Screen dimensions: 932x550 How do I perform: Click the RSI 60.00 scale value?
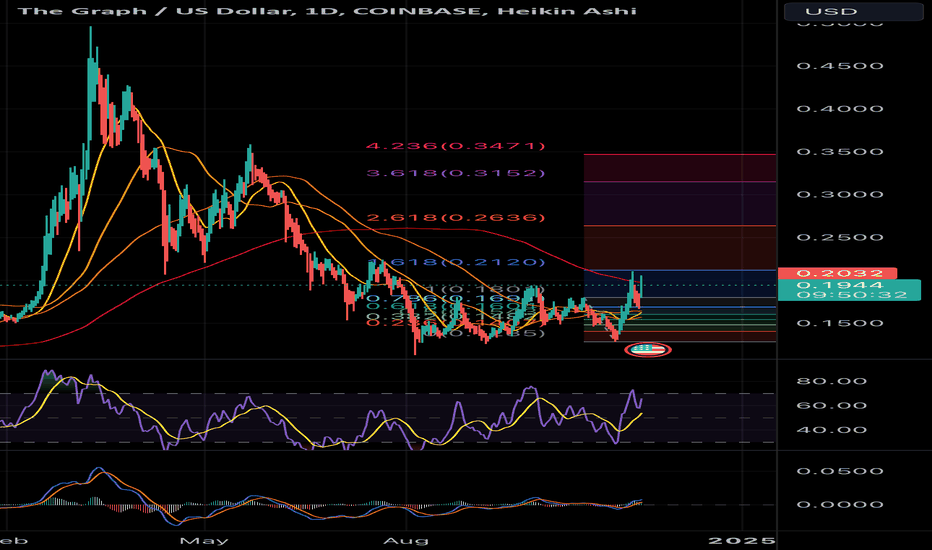(x=832, y=406)
